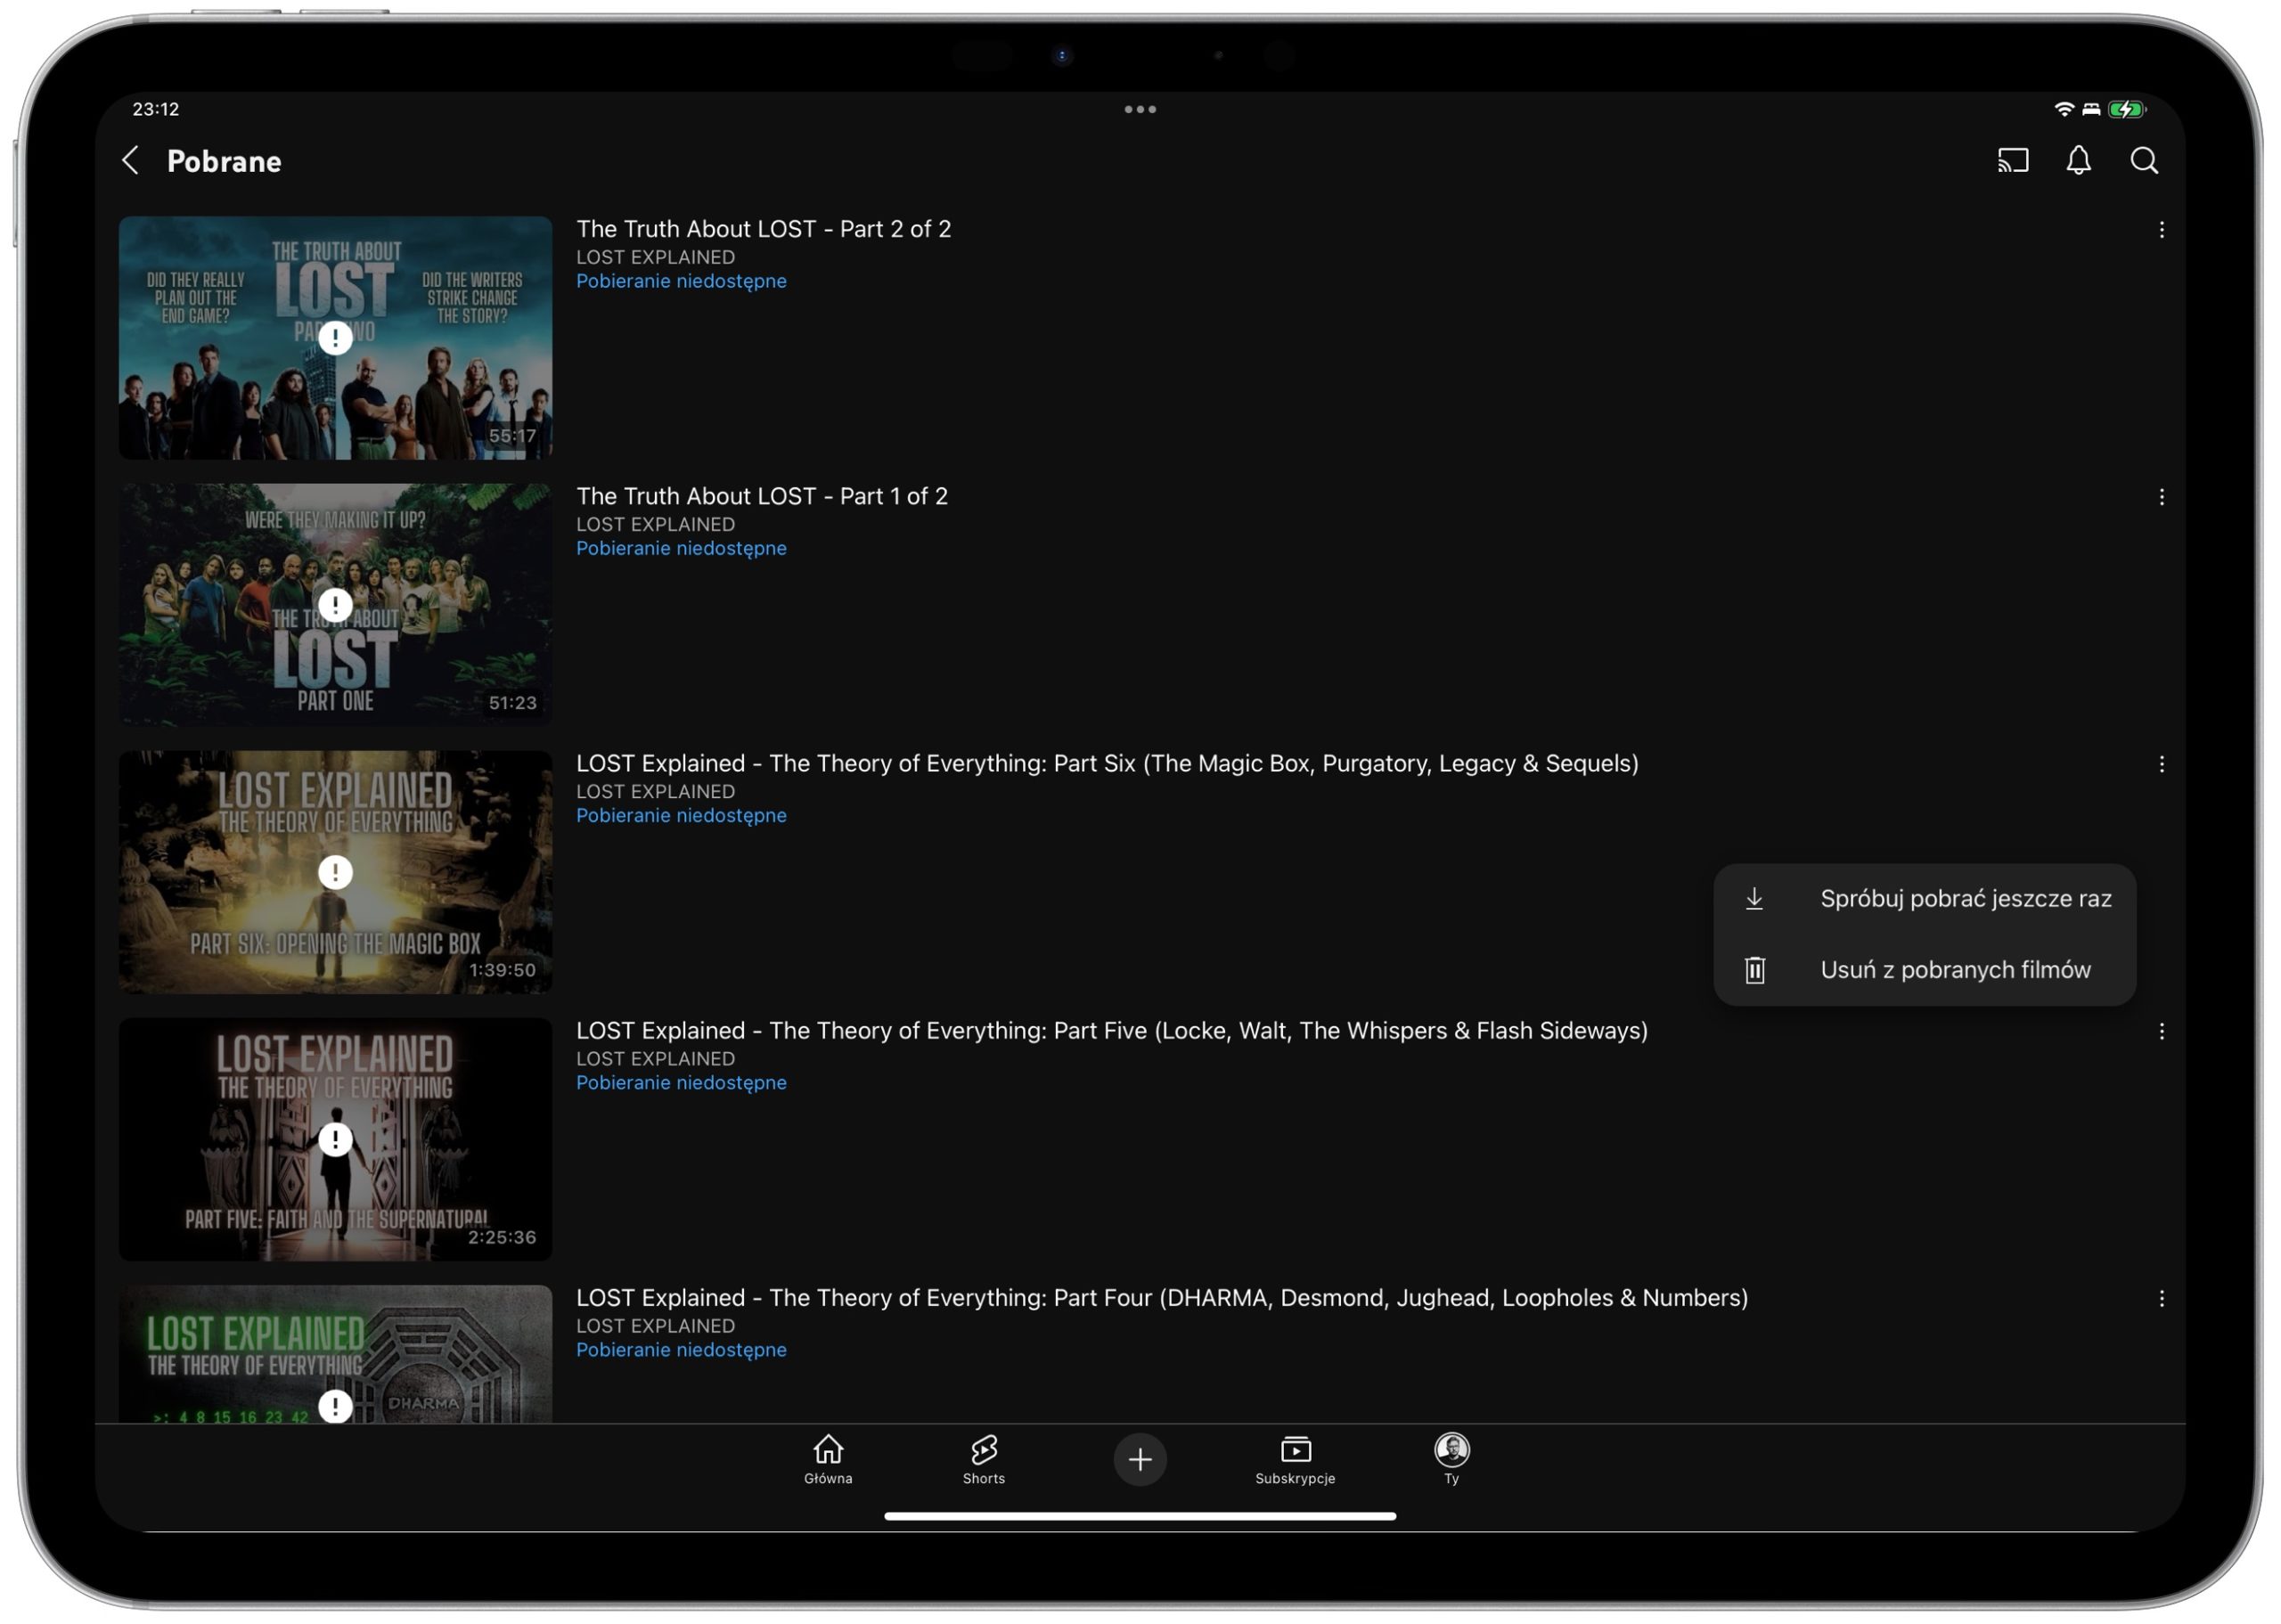This screenshot has width=2281, height=1624.
Task: Open the Ty profile tab
Action: pyautogui.click(x=1451, y=1459)
